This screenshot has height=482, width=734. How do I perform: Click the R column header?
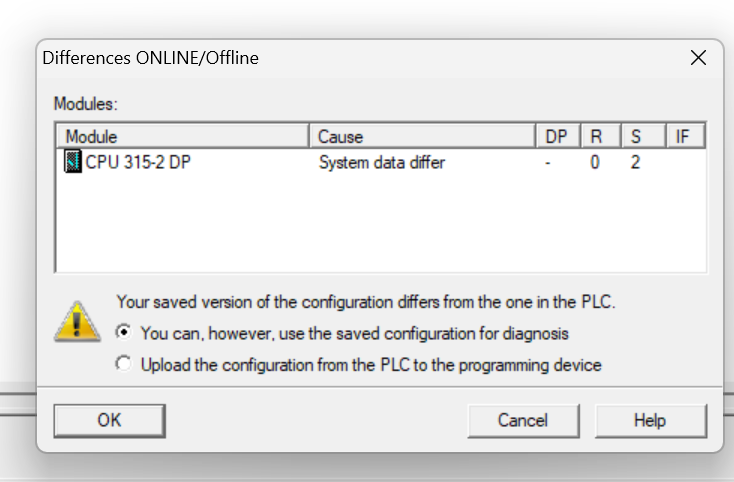click(x=601, y=136)
